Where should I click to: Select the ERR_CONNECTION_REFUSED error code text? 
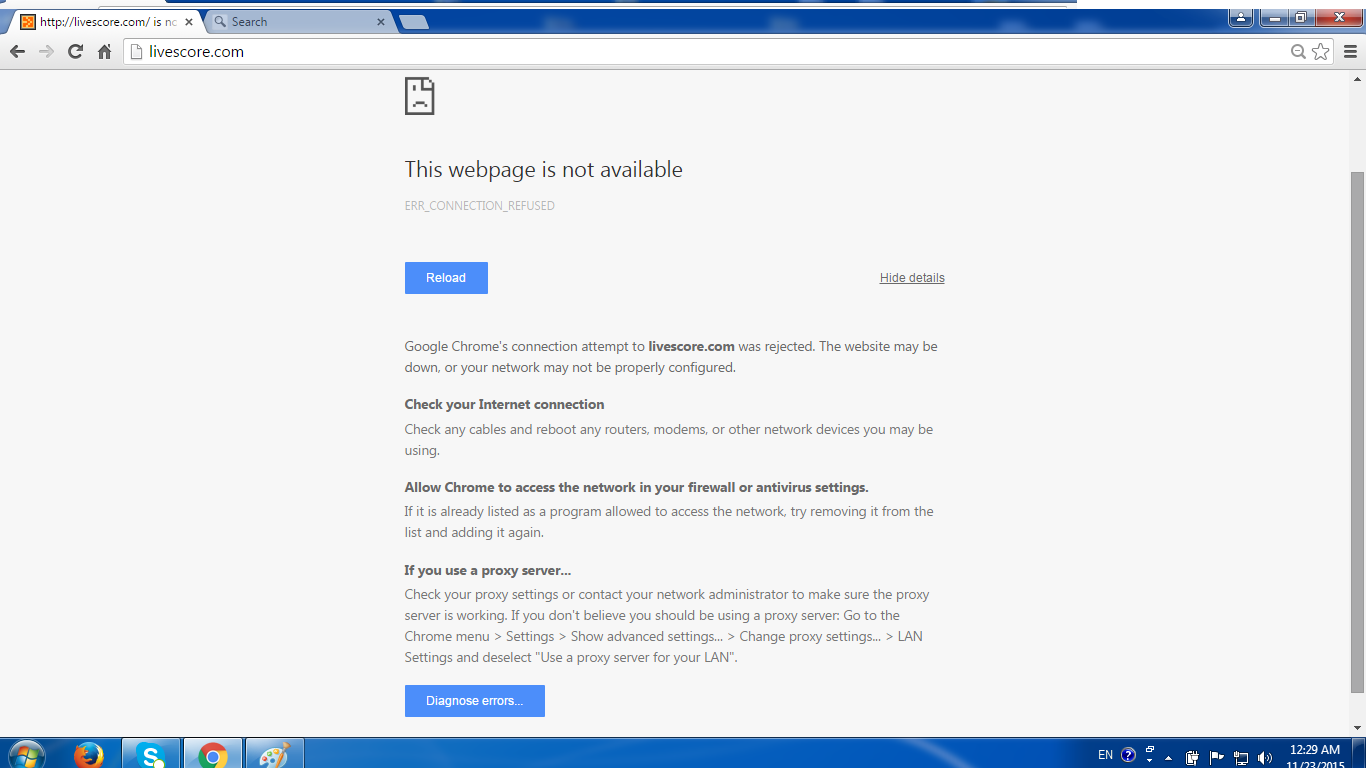coord(480,206)
